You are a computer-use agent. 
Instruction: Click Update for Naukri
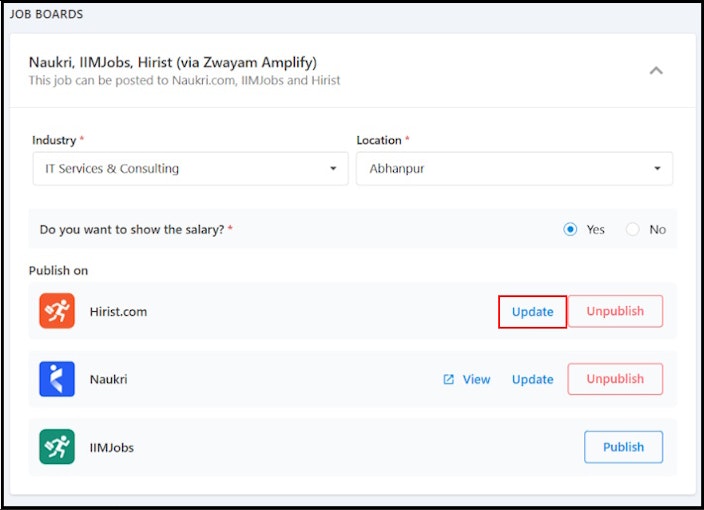pyautogui.click(x=532, y=379)
